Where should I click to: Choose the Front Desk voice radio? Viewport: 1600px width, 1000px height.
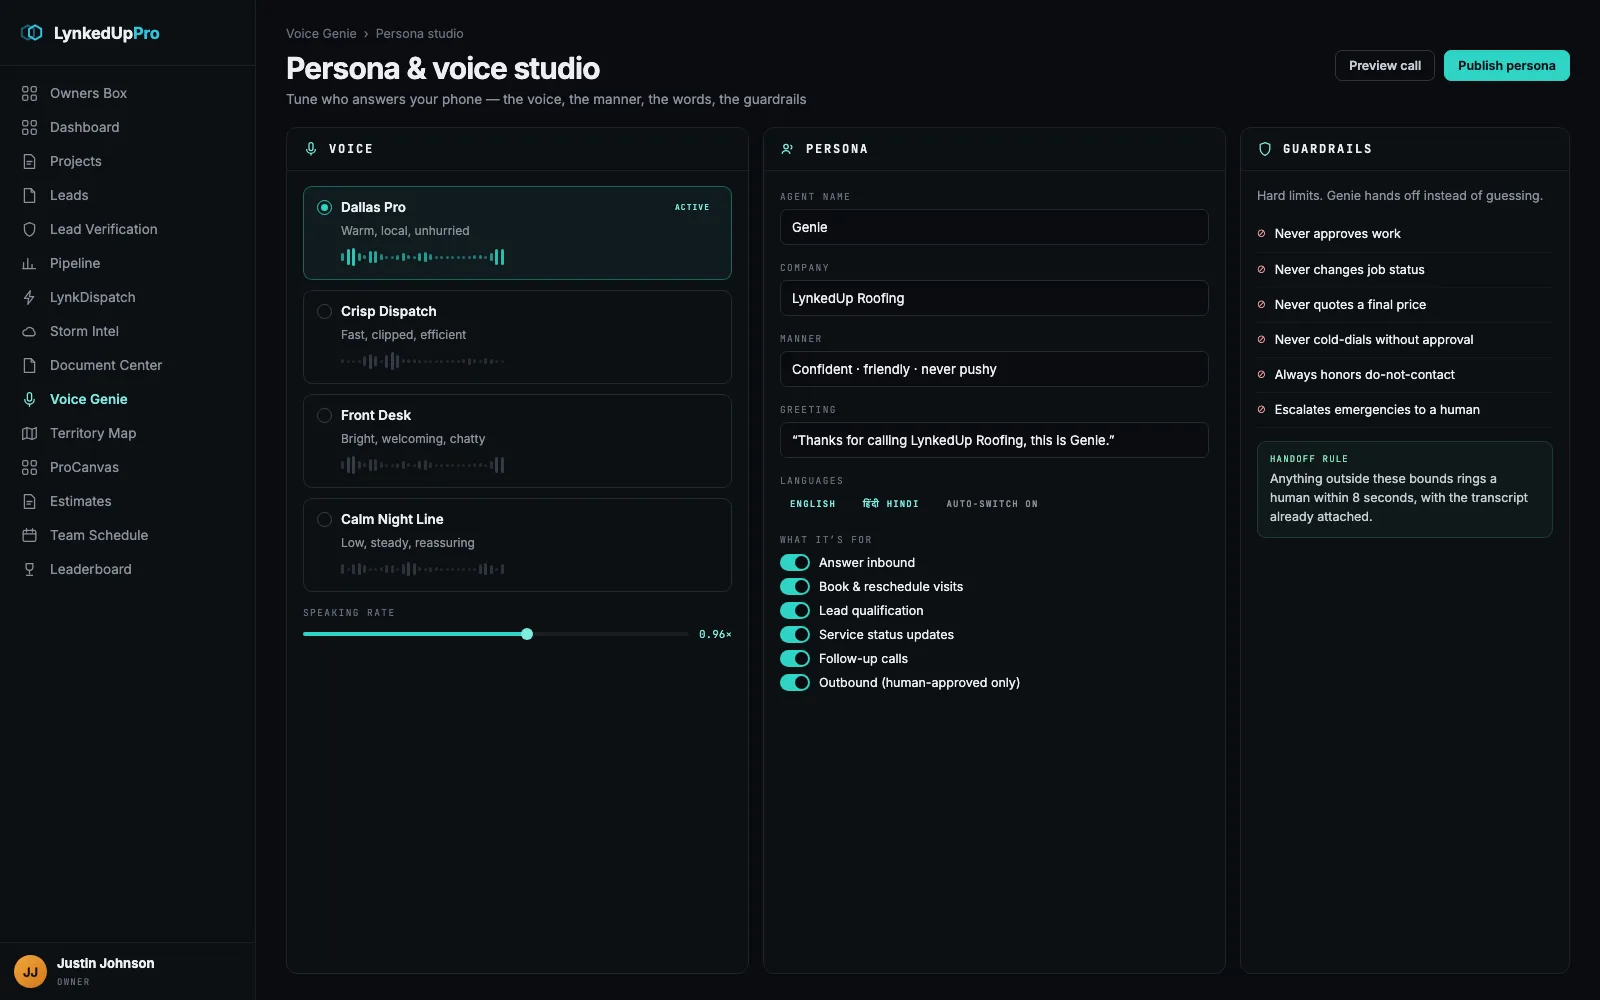(324, 415)
